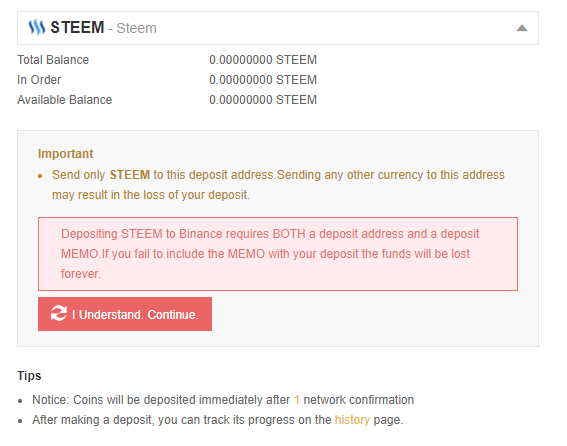Click the 'Tips' heading

click(29, 375)
